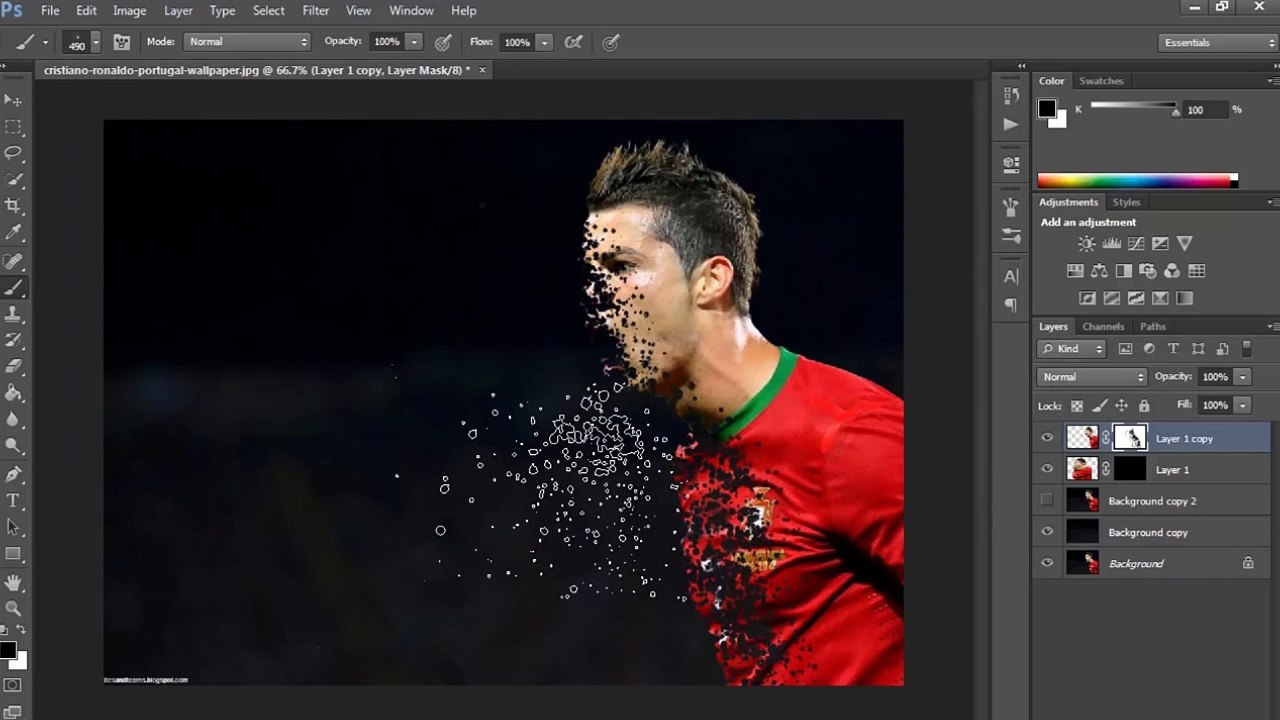1280x720 pixels.
Task: Open the File menu
Action: pyautogui.click(x=50, y=10)
